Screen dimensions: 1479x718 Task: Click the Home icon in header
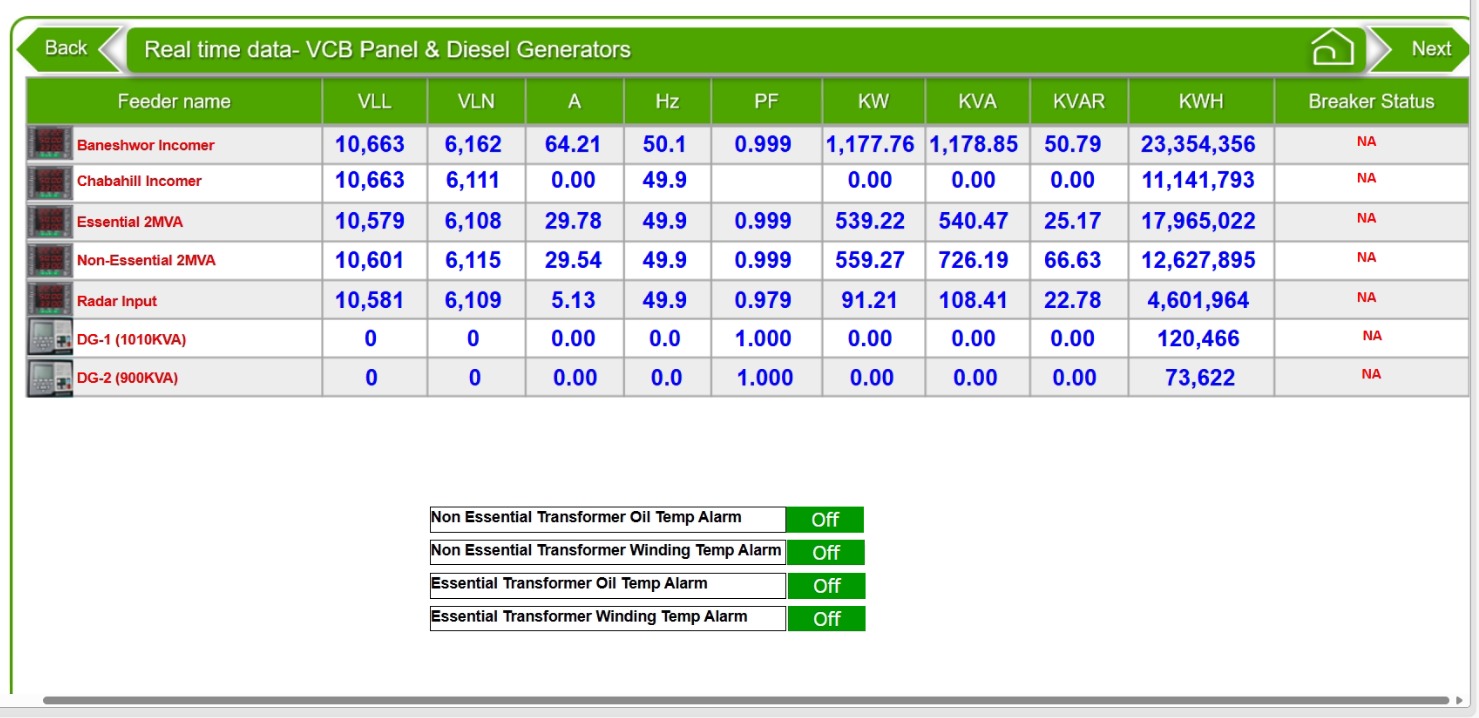pos(1332,48)
